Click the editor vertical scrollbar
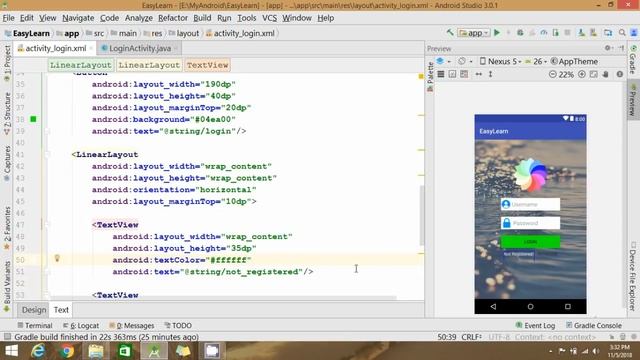The width and height of the screenshot is (640, 360). [422, 215]
